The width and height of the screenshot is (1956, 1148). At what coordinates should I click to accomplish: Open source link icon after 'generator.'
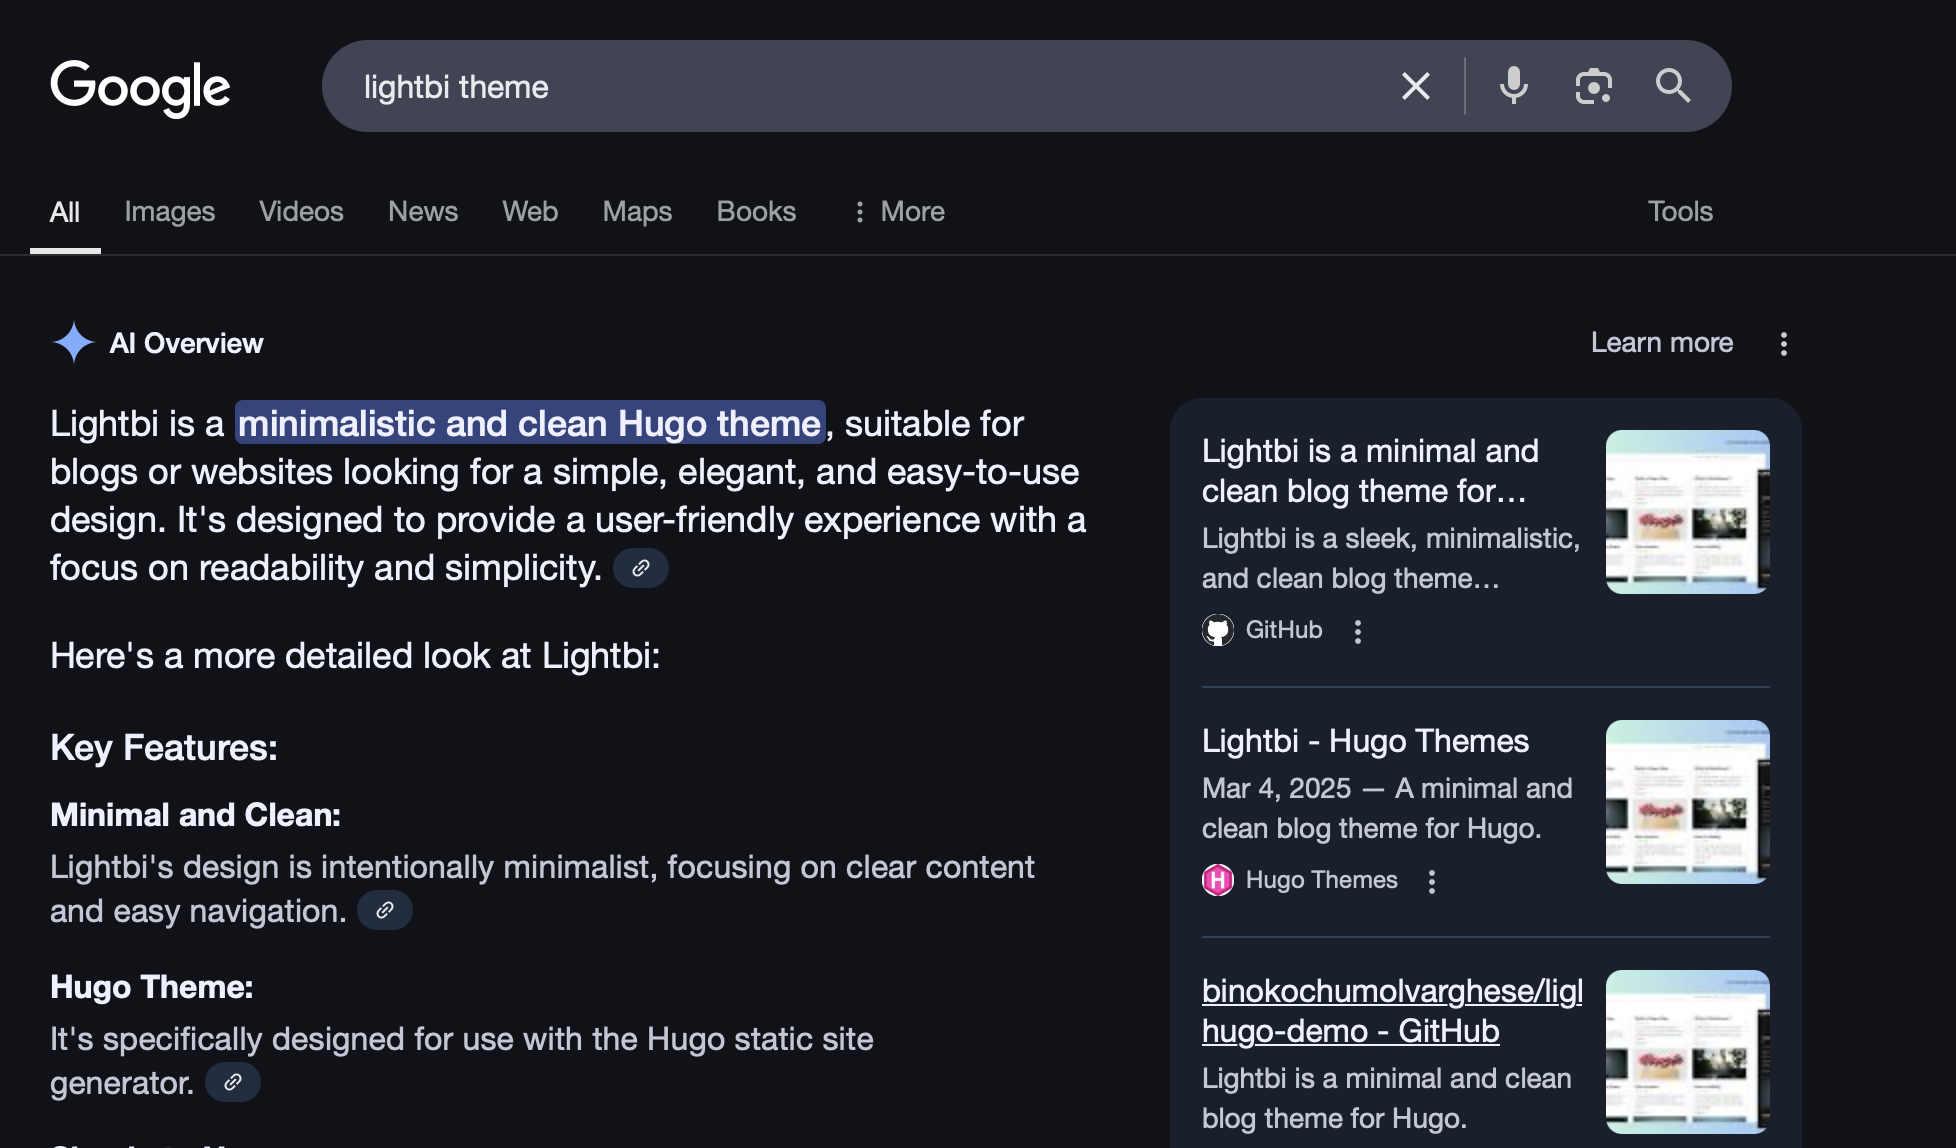click(233, 1082)
